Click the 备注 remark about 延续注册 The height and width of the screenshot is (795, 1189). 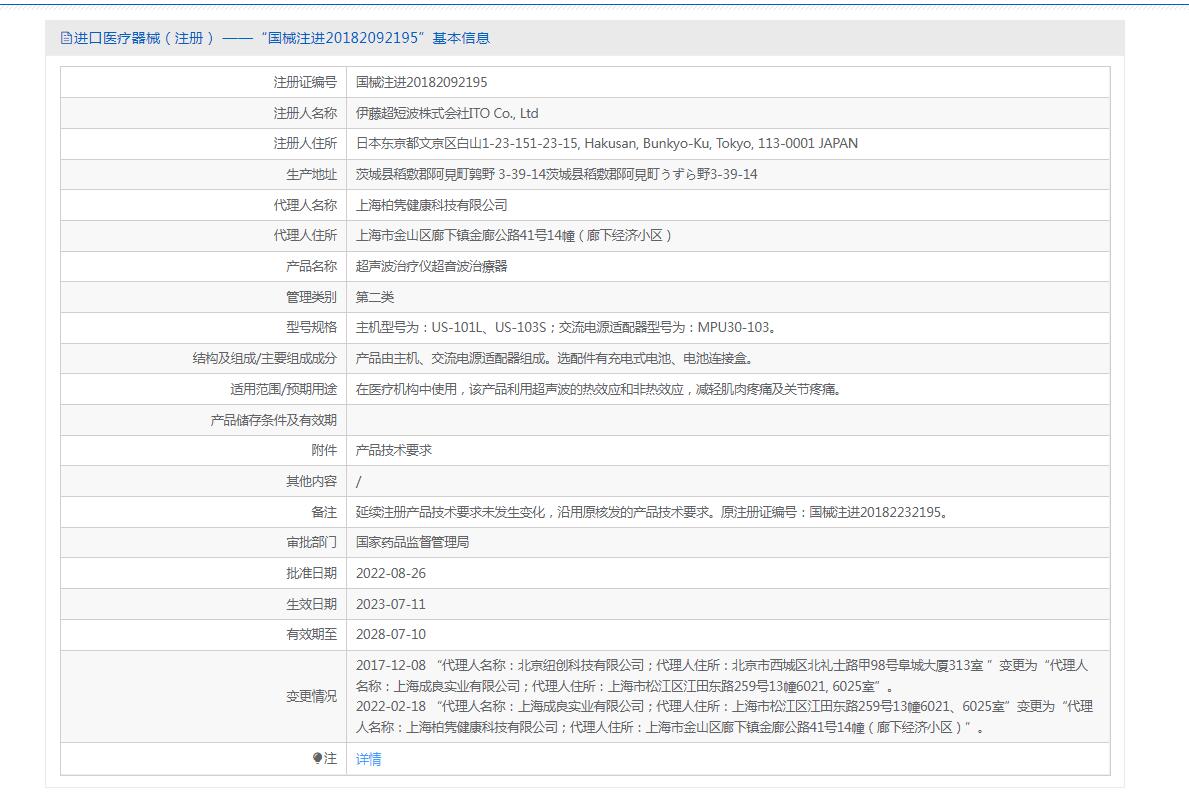point(651,512)
